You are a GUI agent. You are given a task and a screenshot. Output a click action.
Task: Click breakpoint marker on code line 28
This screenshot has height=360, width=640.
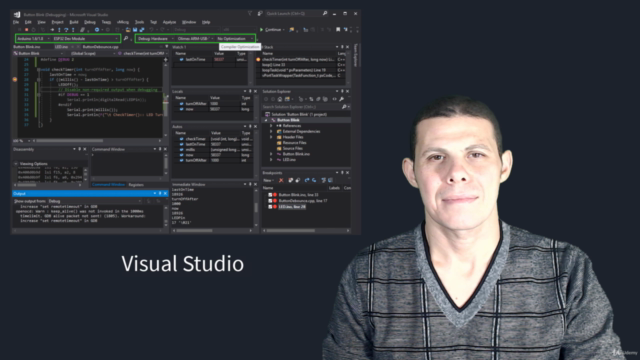click(x=15, y=79)
